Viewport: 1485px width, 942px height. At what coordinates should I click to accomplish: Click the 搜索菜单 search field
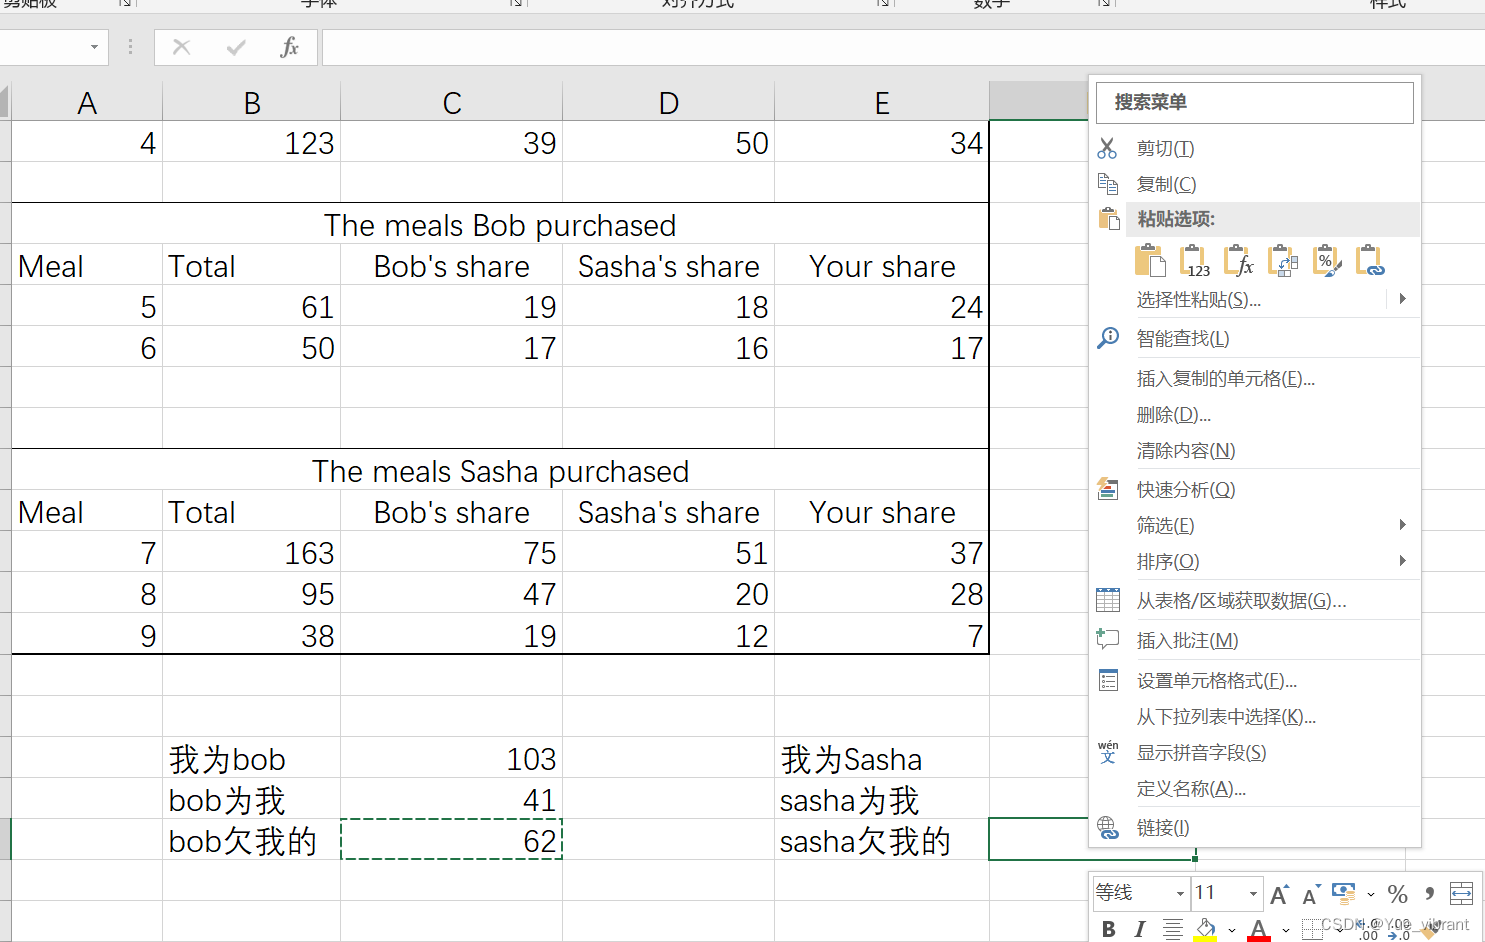pyautogui.click(x=1254, y=102)
